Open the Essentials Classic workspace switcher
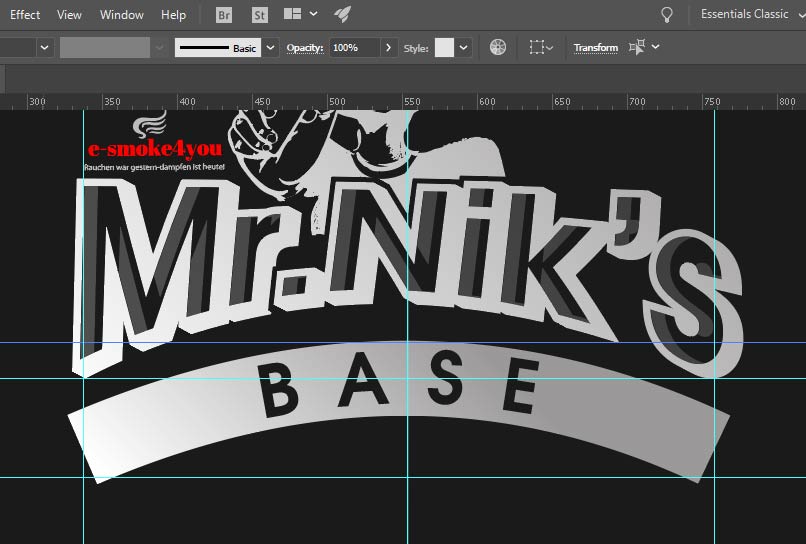The width and height of the screenshot is (806, 544). tap(752, 14)
